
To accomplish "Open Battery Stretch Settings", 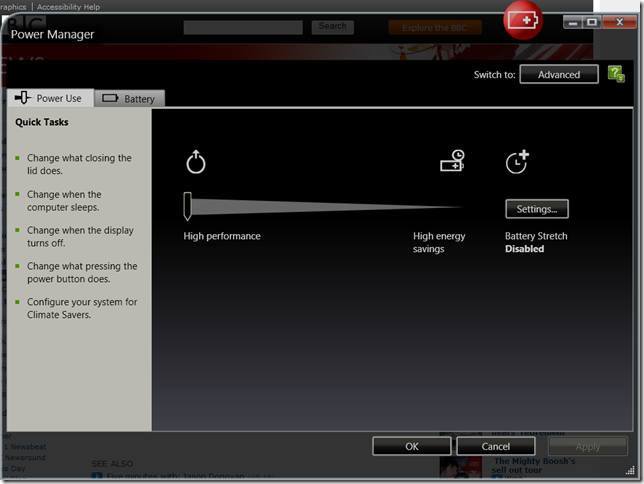I will pyautogui.click(x=537, y=209).
